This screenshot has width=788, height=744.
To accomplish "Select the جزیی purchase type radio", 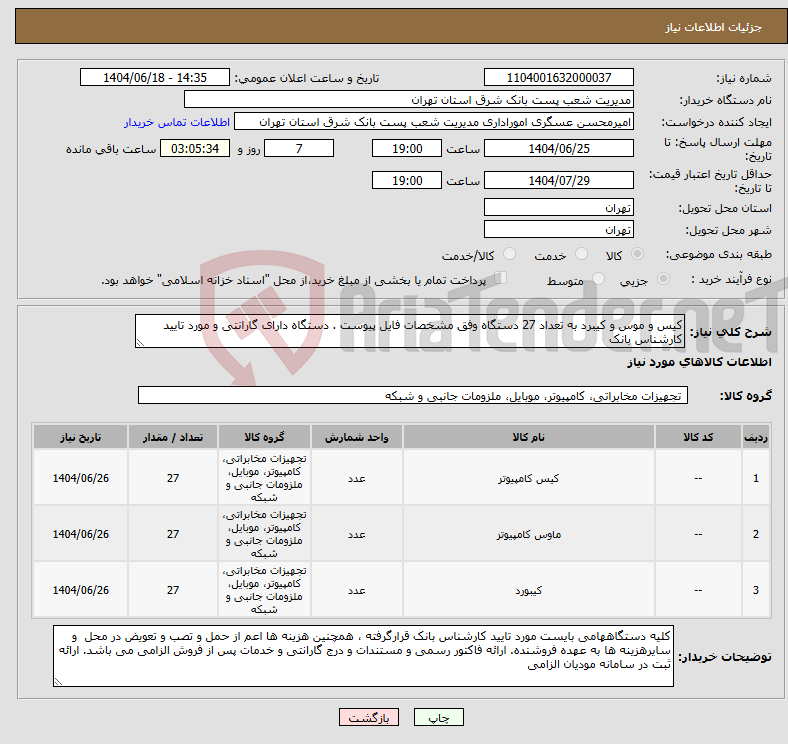I will [x=663, y=278].
